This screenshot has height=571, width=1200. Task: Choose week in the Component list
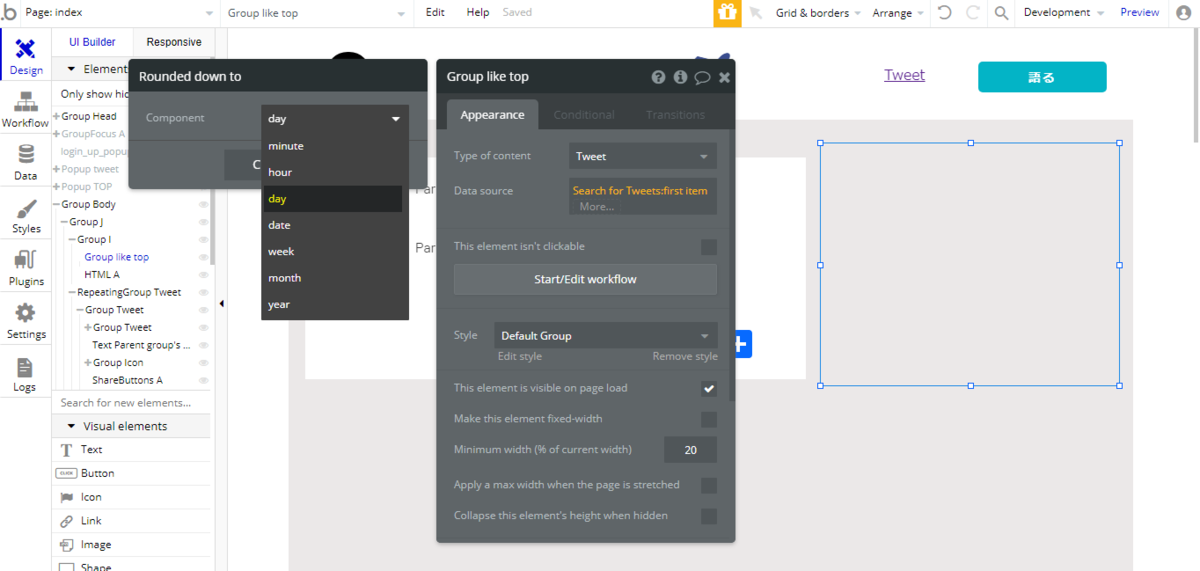click(x=335, y=251)
